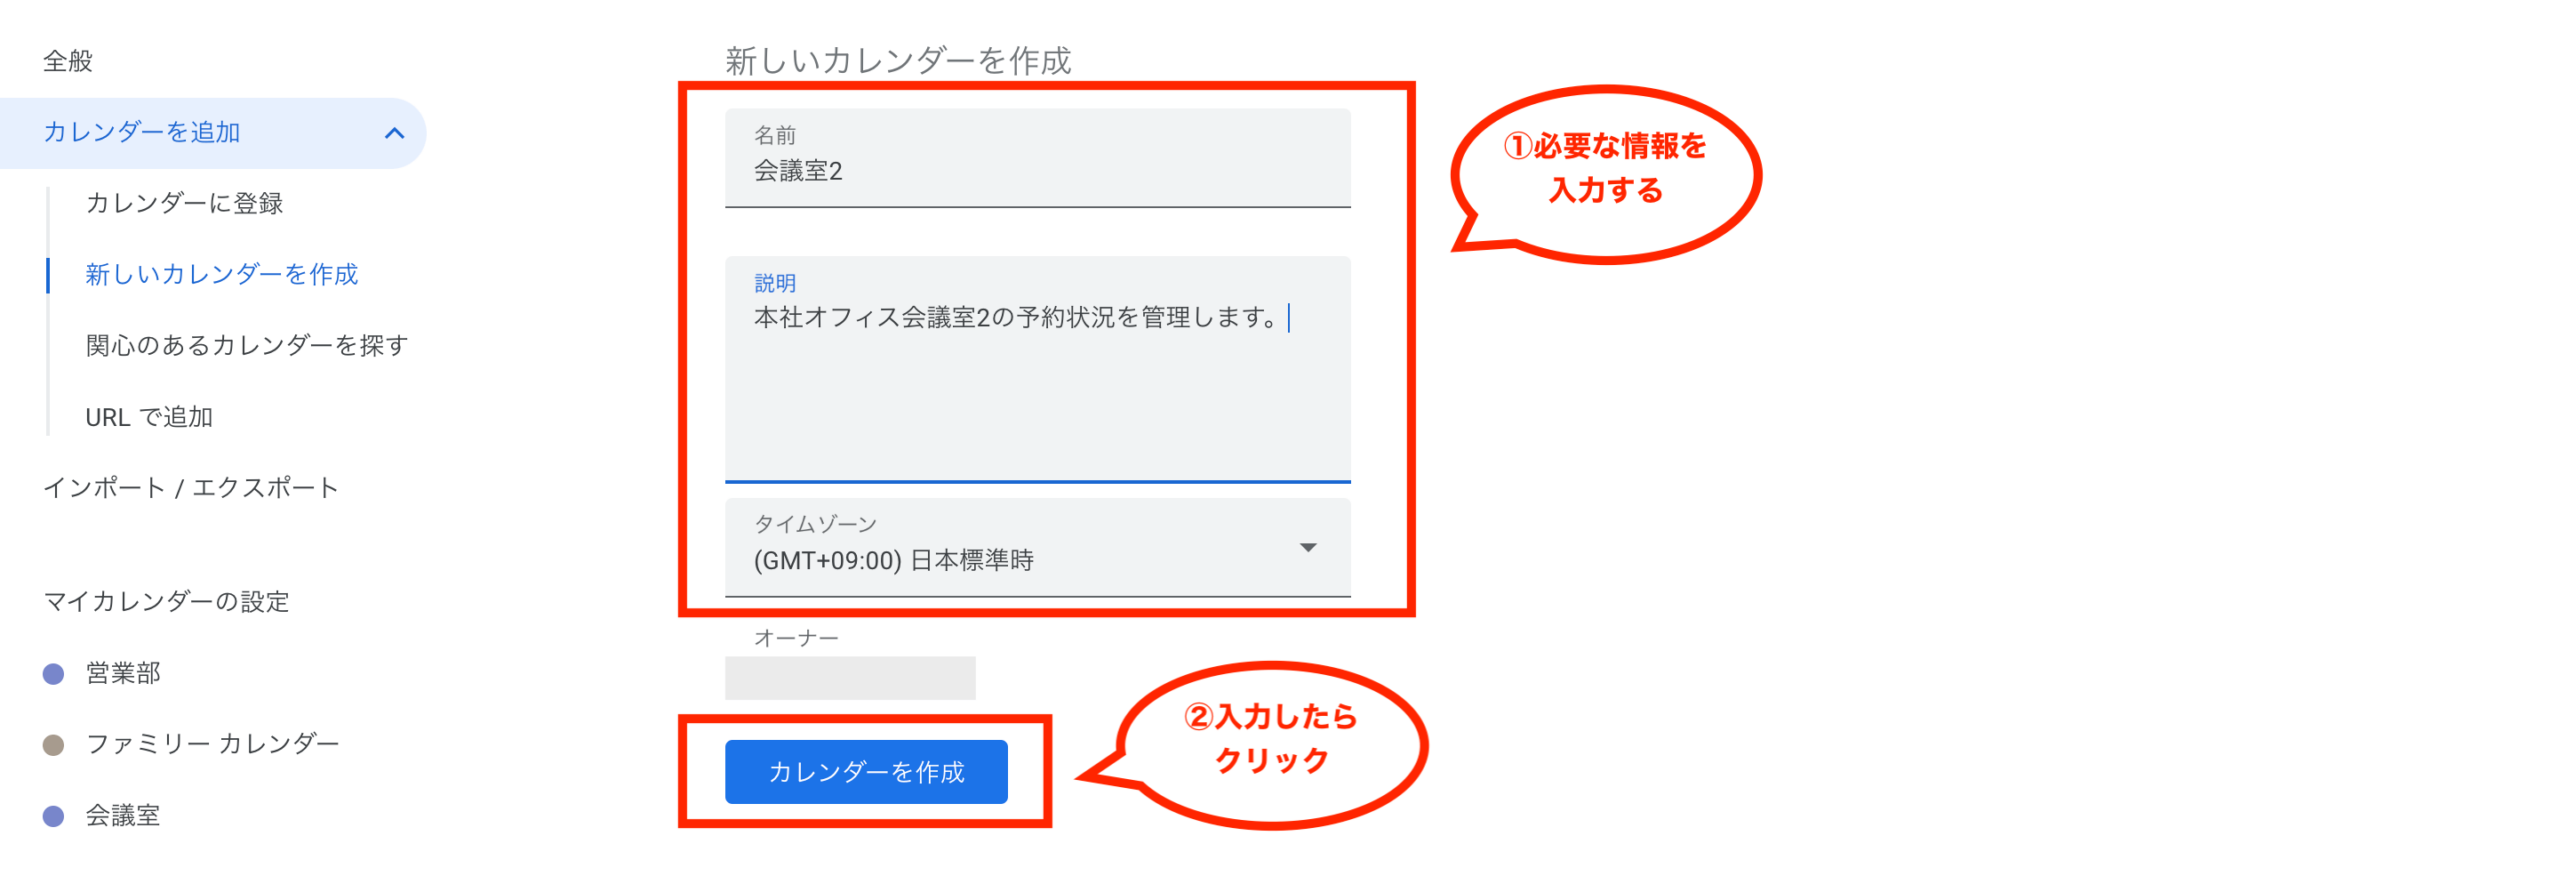Click the (GMT+09:00) 日本標準時 combo box

[1037, 547]
